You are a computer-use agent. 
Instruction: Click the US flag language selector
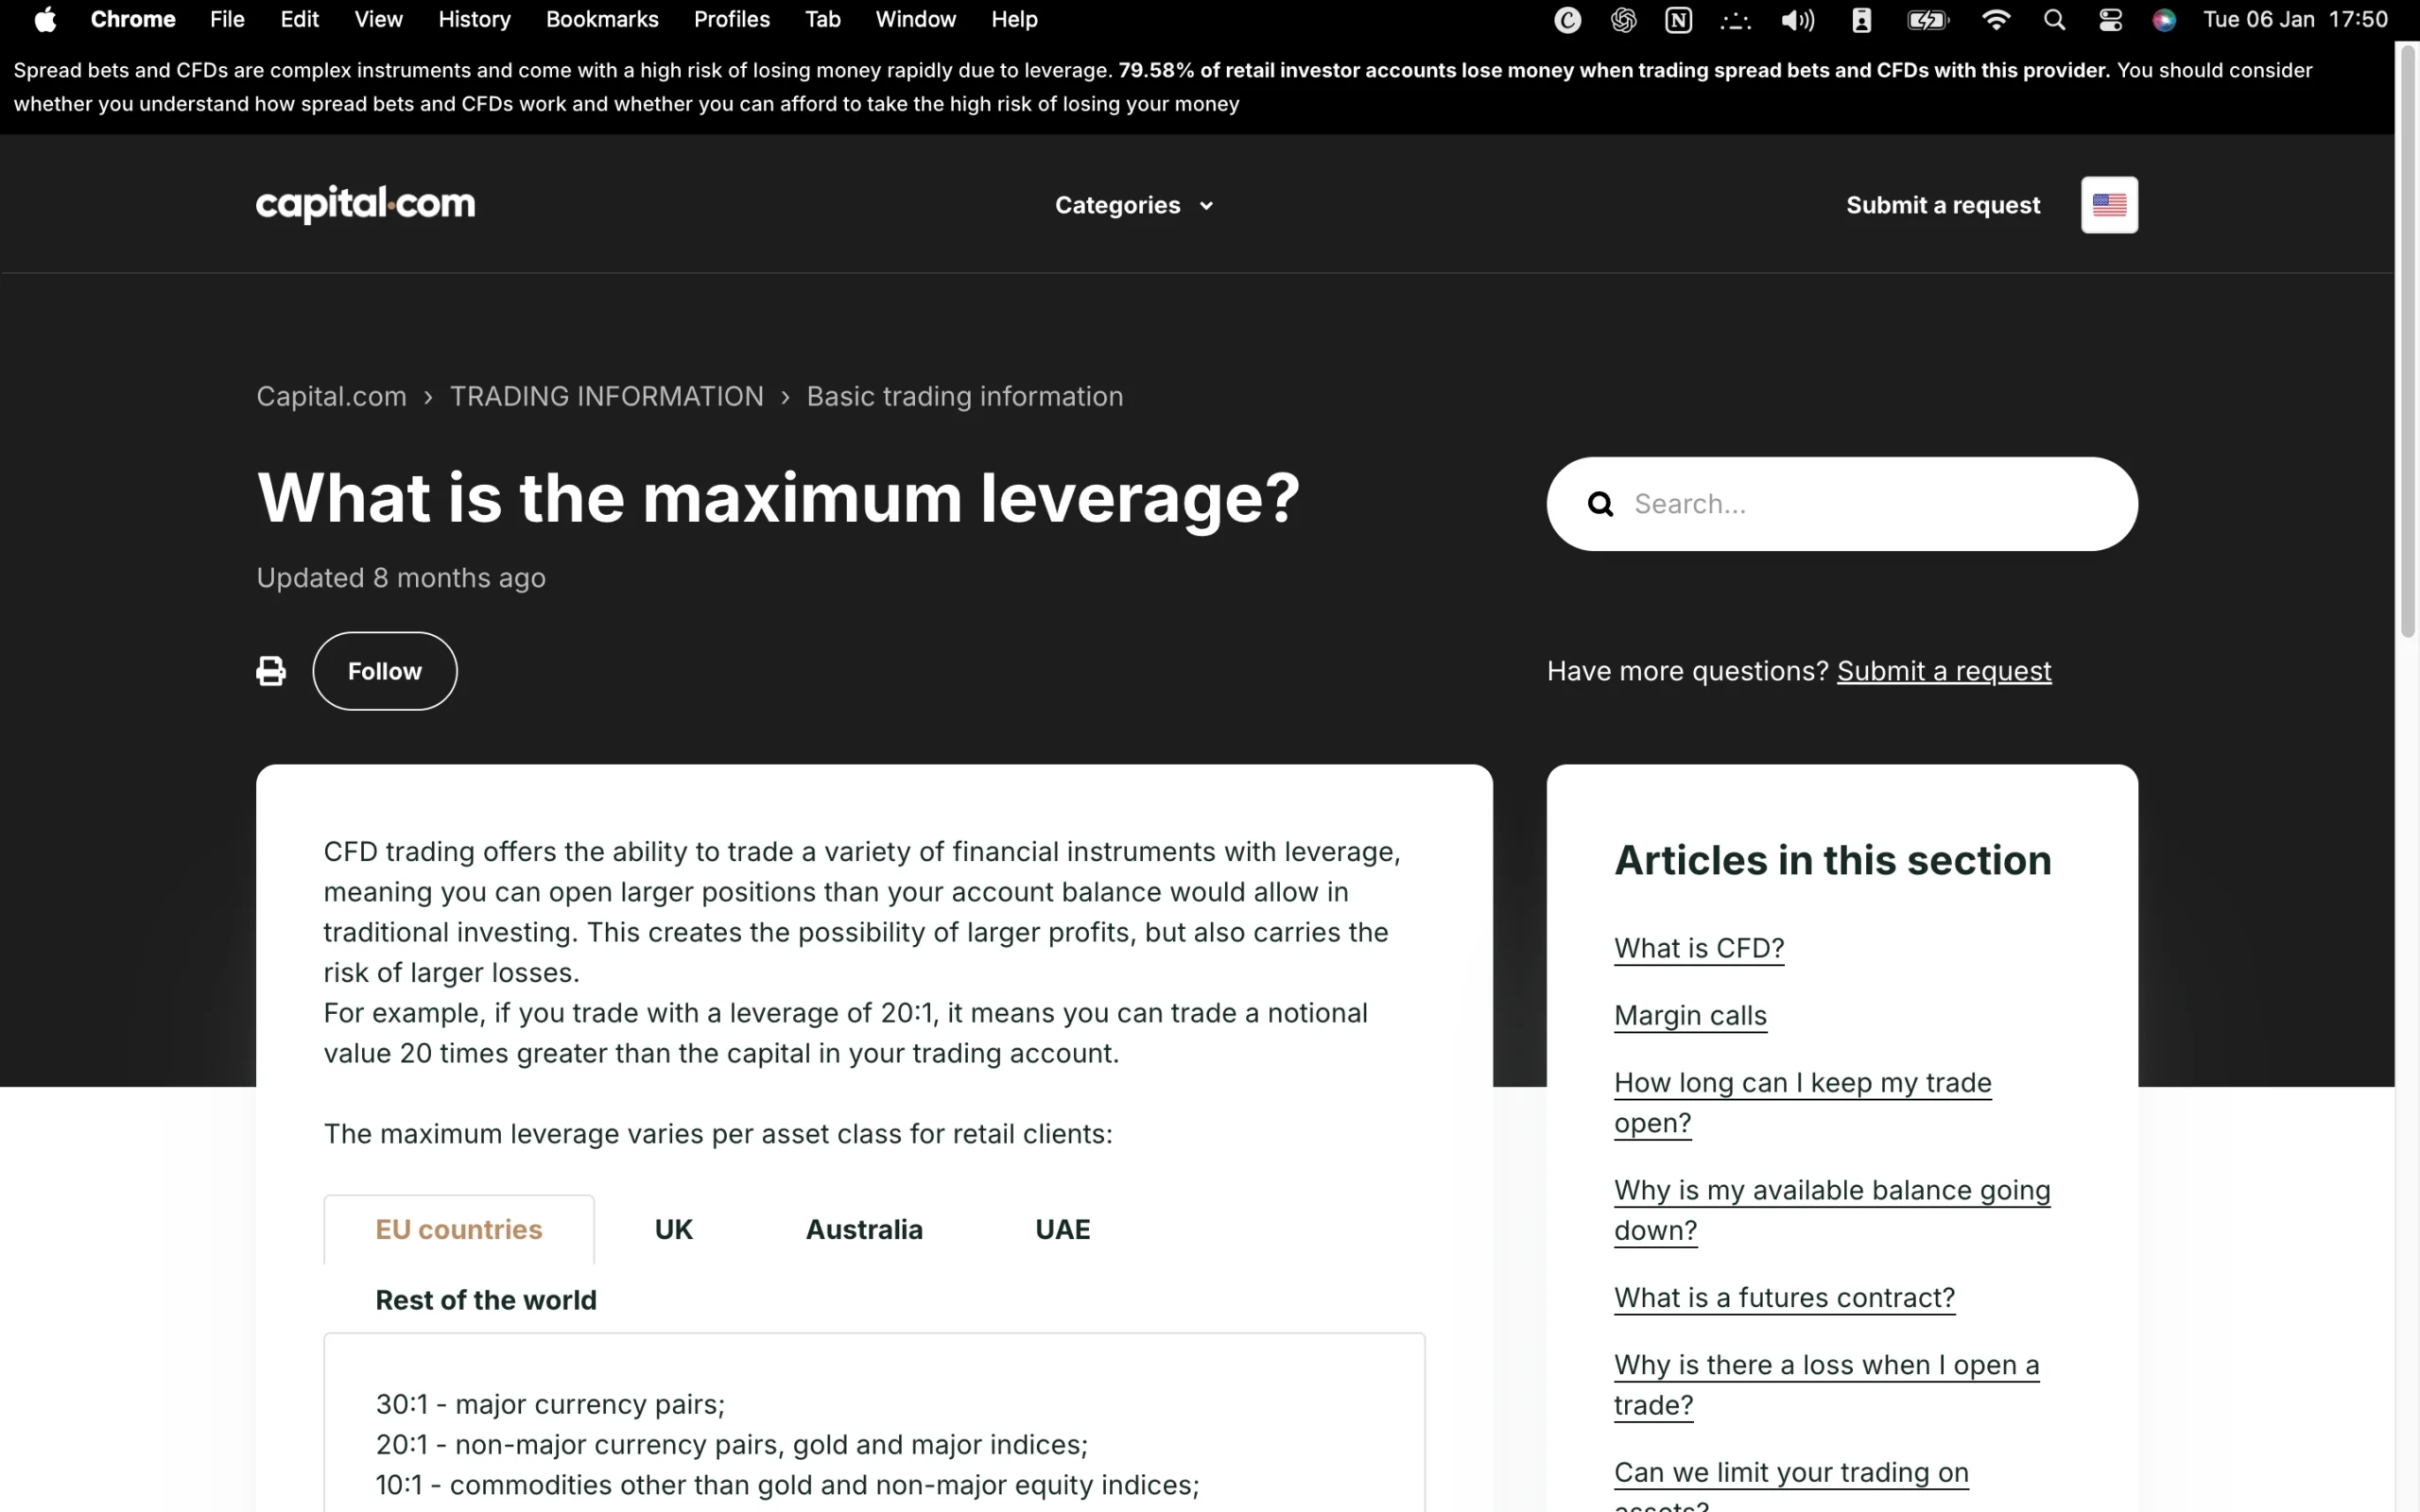coord(2110,204)
